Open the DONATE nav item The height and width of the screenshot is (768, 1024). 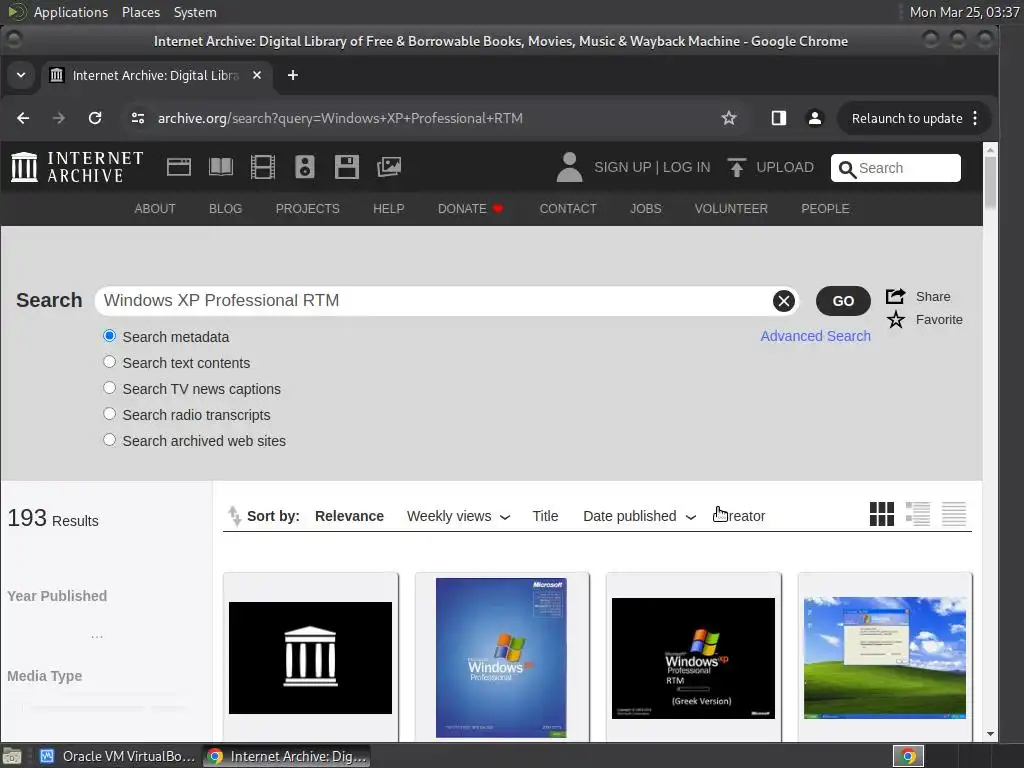click(x=470, y=209)
